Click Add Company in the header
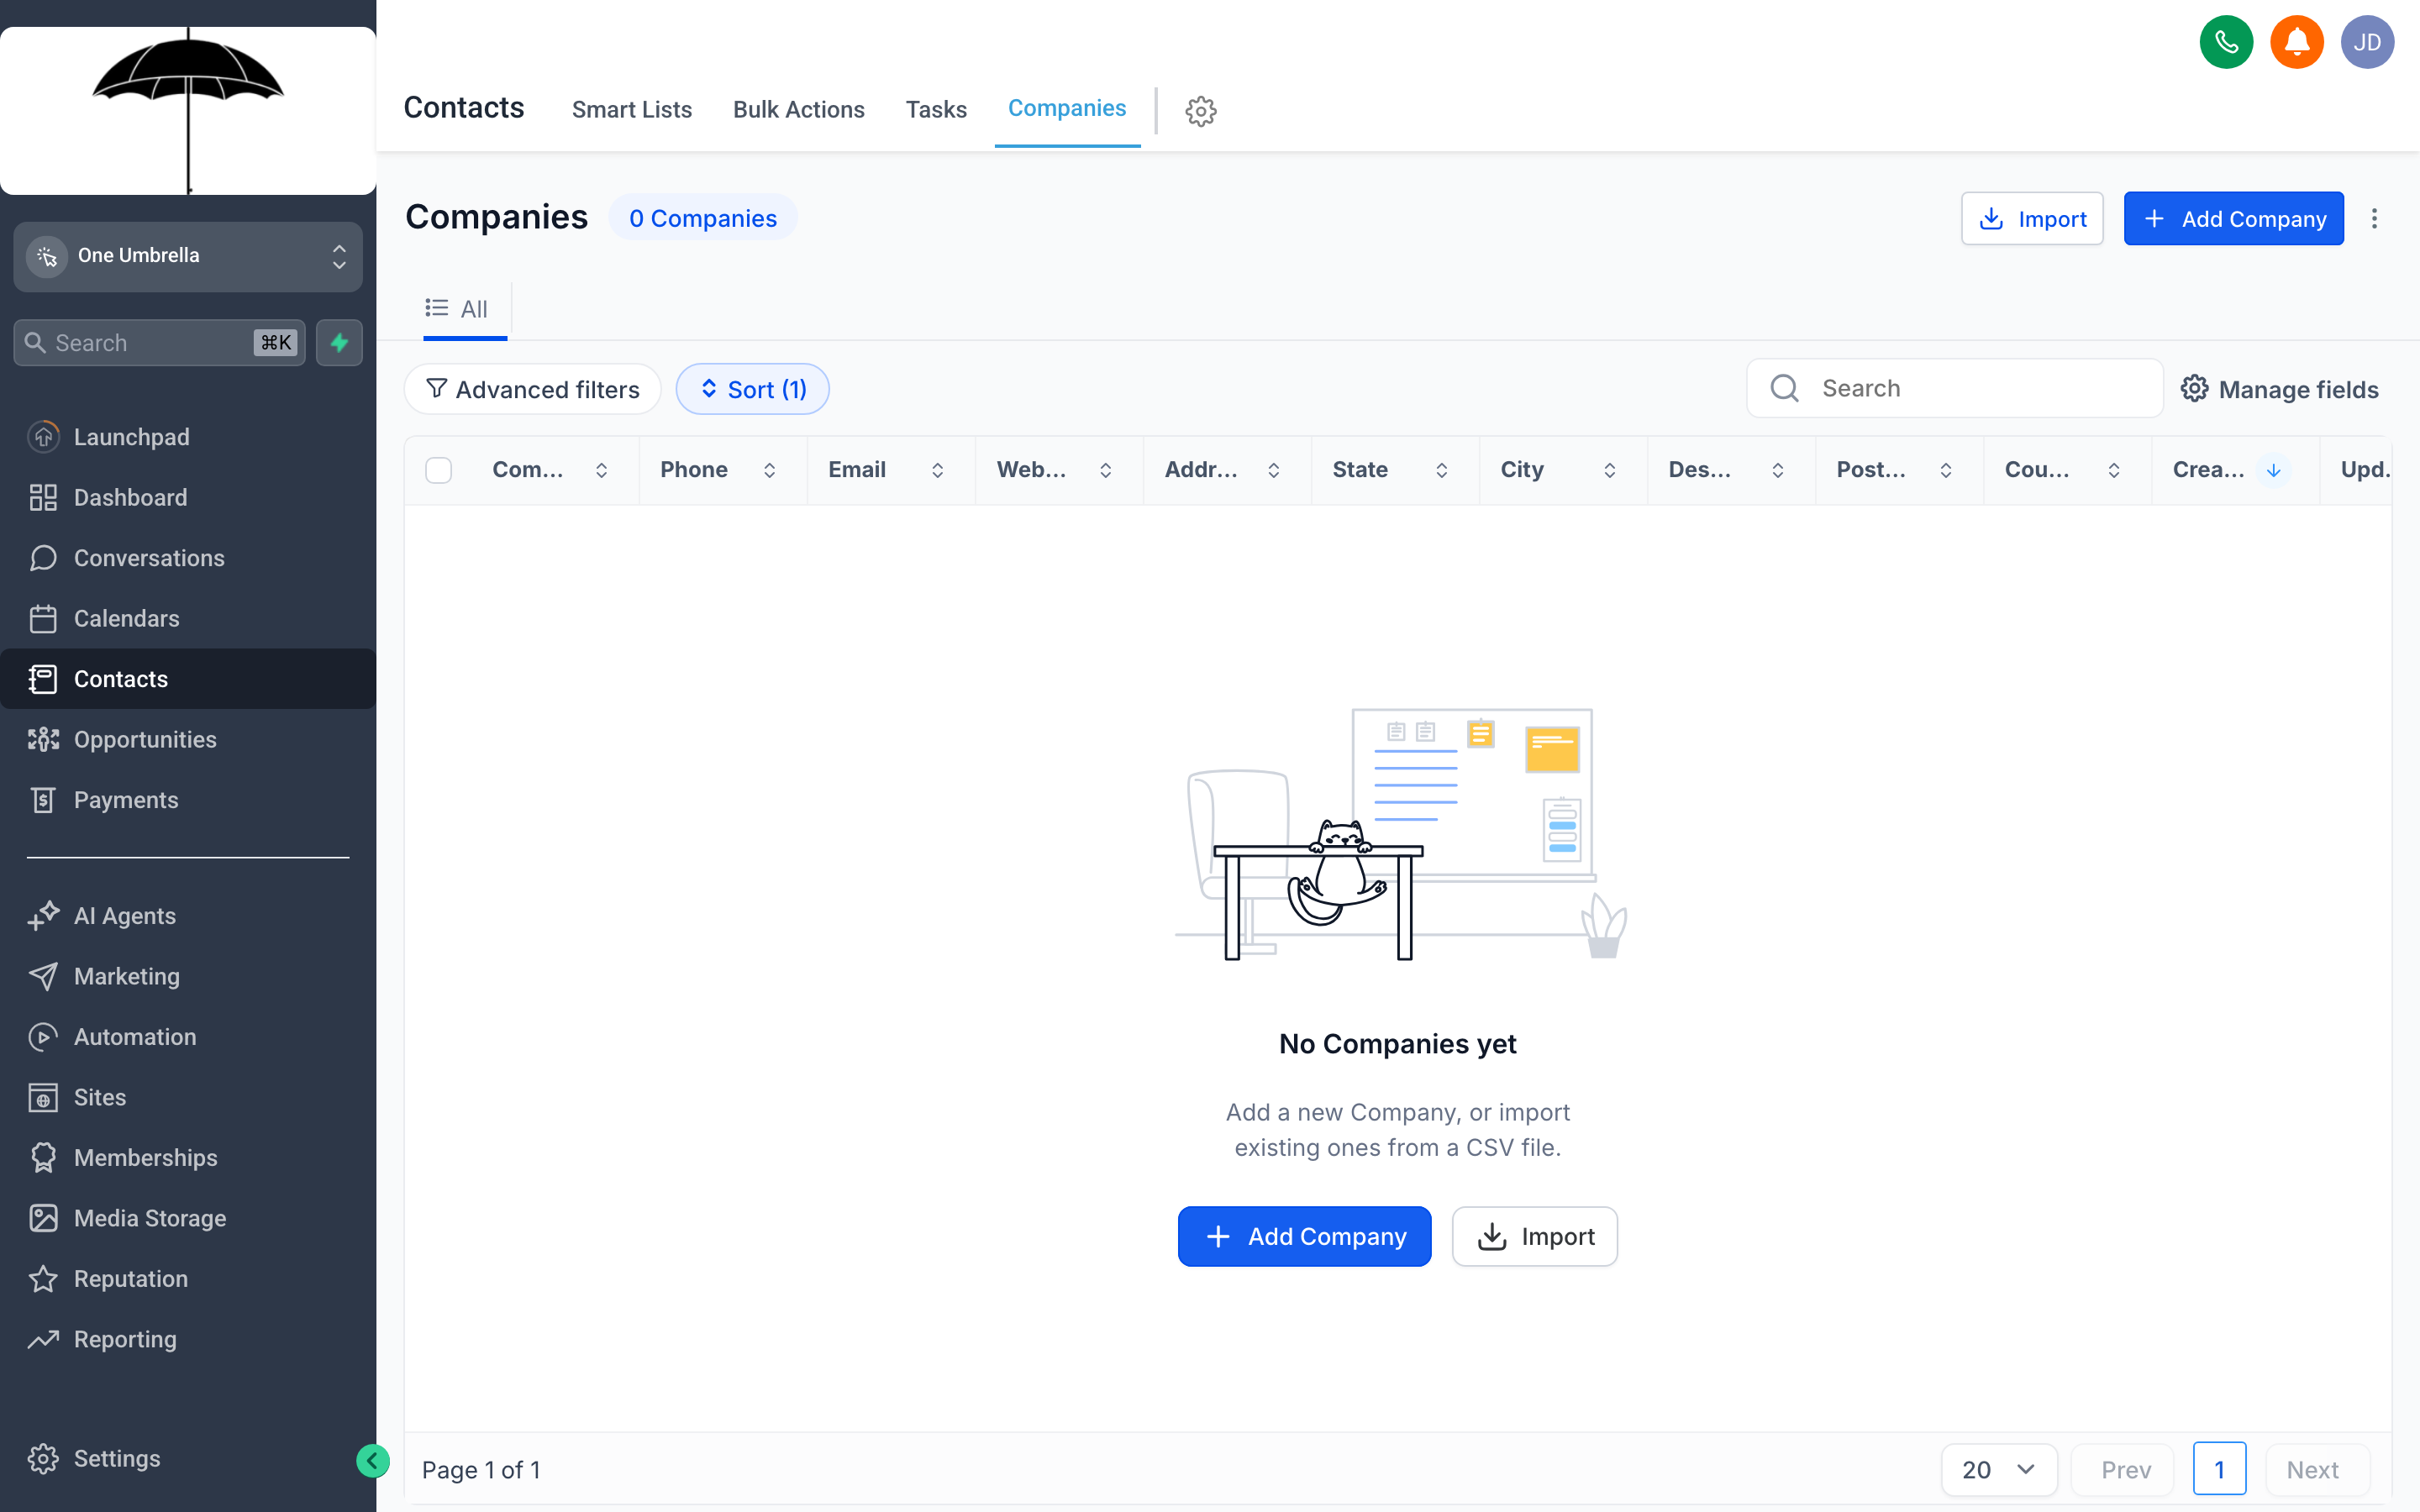 click(x=2233, y=218)
